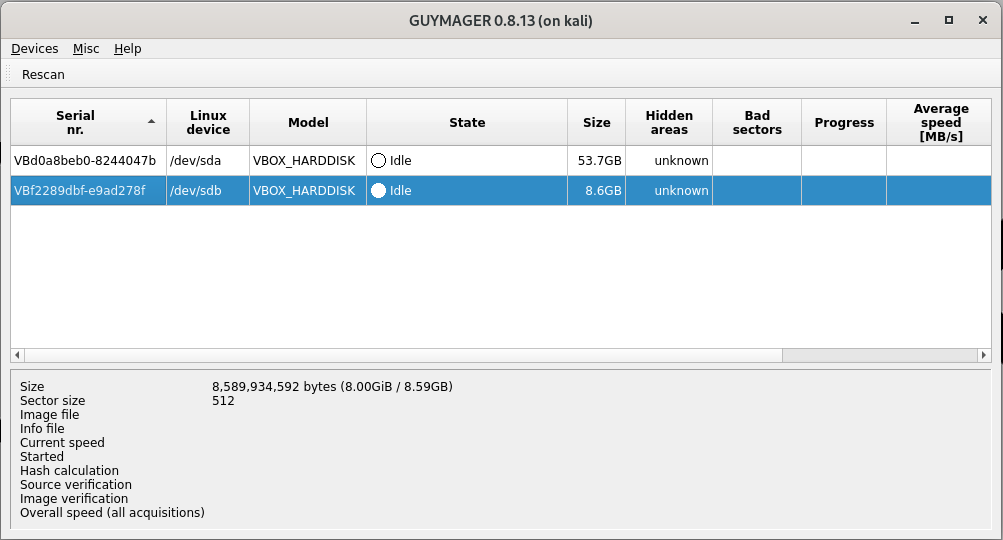
Task: Open the Help menu
Action: (127, 48)
